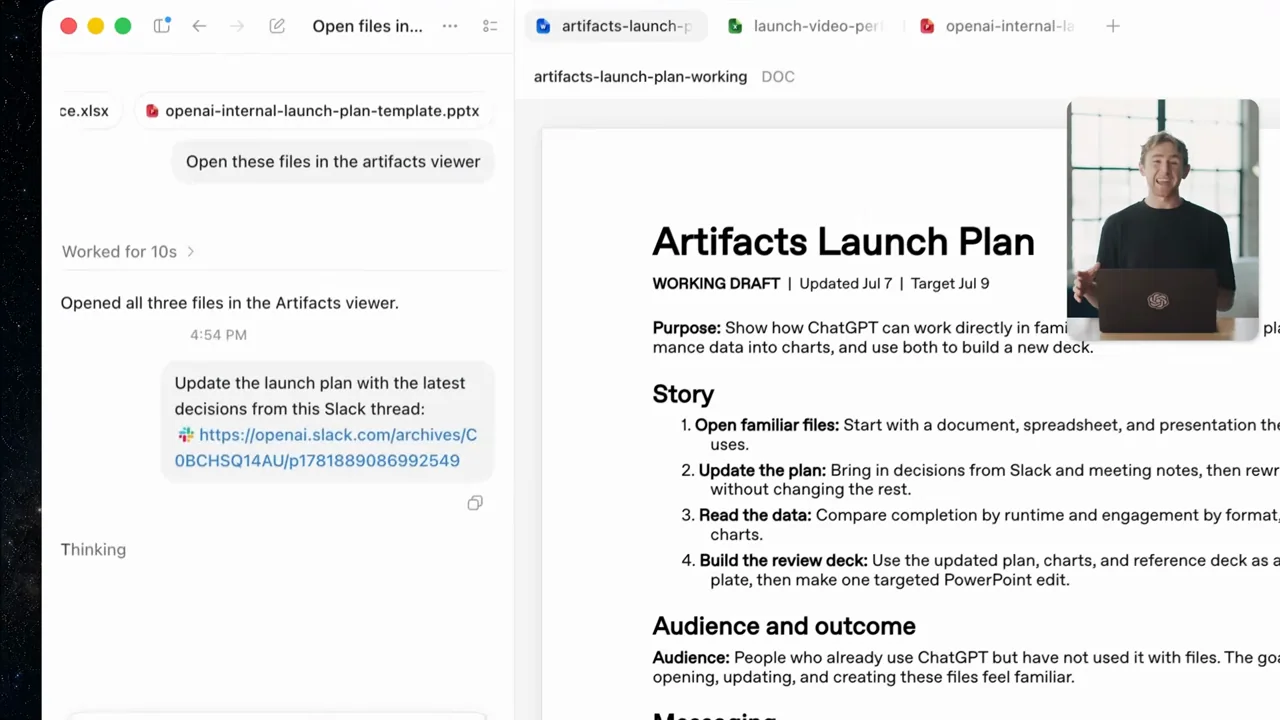Click the "Opened all three files" reply text

coord(229,303)
